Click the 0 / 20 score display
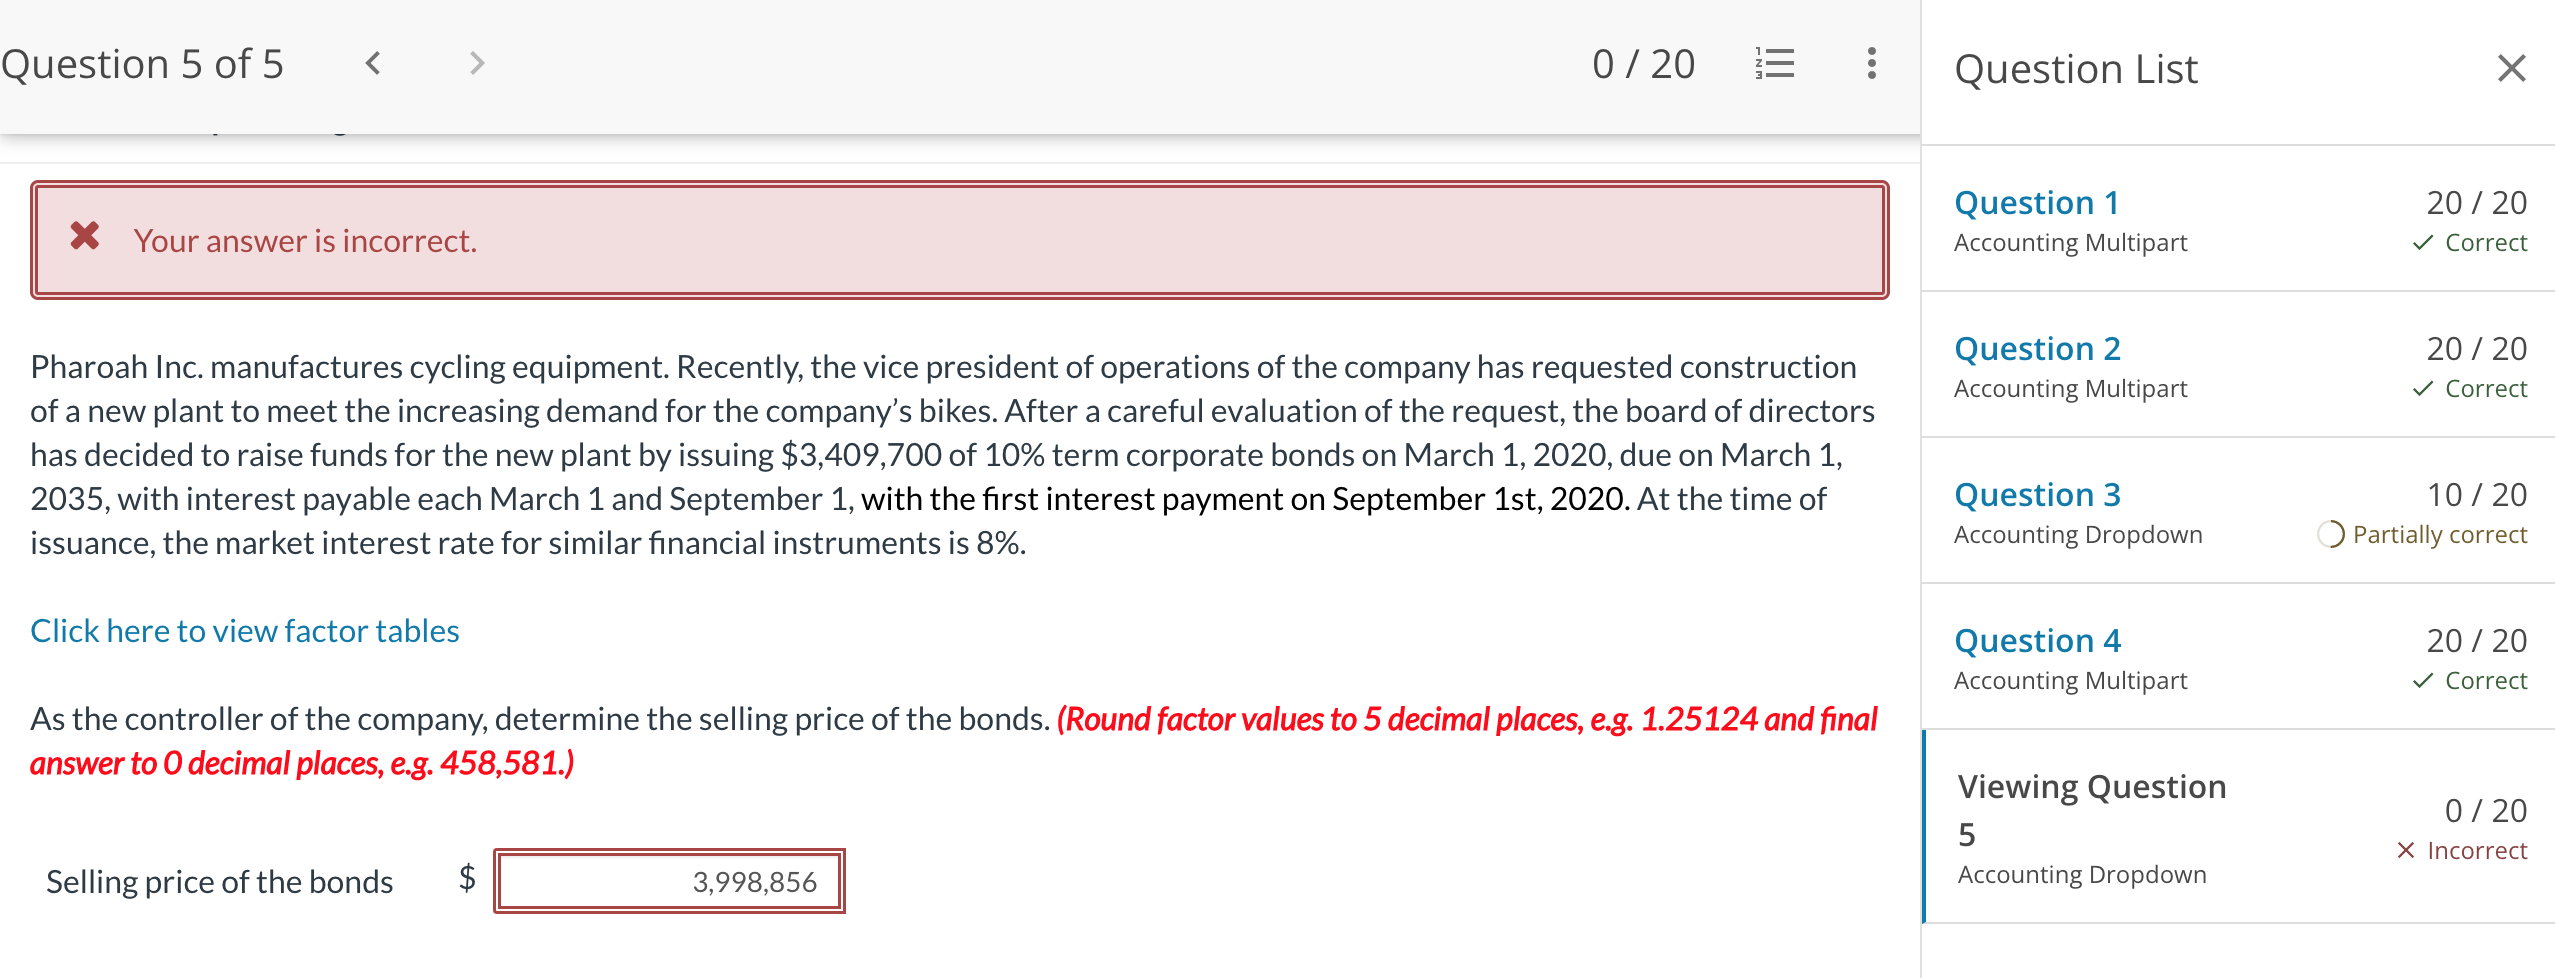 [x=1643, y=64]
